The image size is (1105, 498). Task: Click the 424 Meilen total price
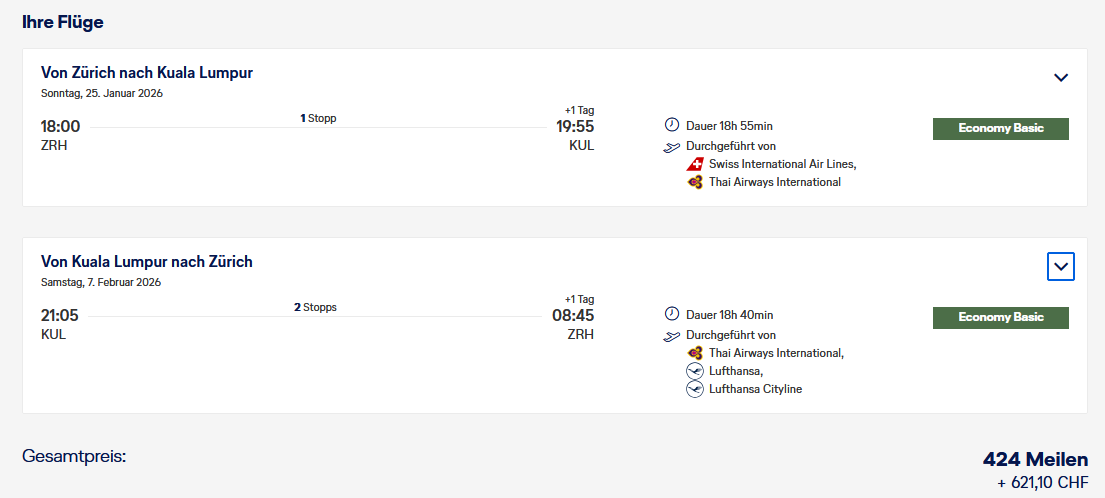tap(1035, 460)
